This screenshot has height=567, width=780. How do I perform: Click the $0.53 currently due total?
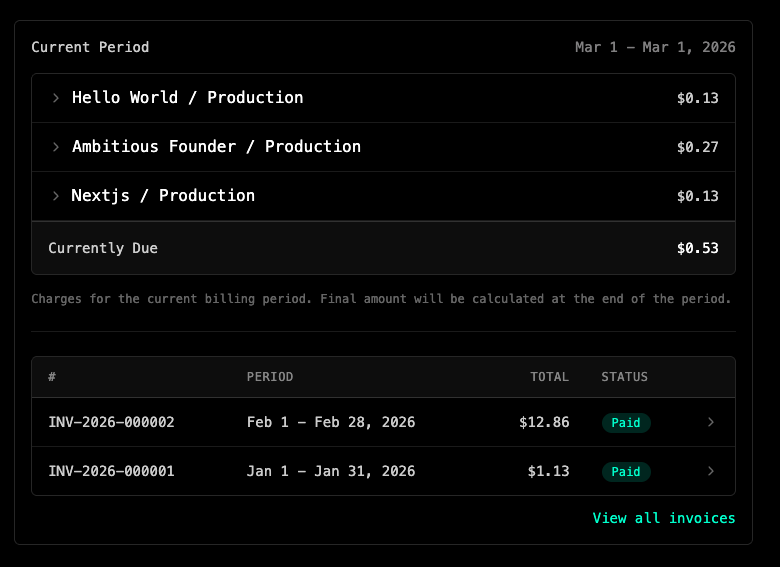pyautogui.click(x=697, y=248)
